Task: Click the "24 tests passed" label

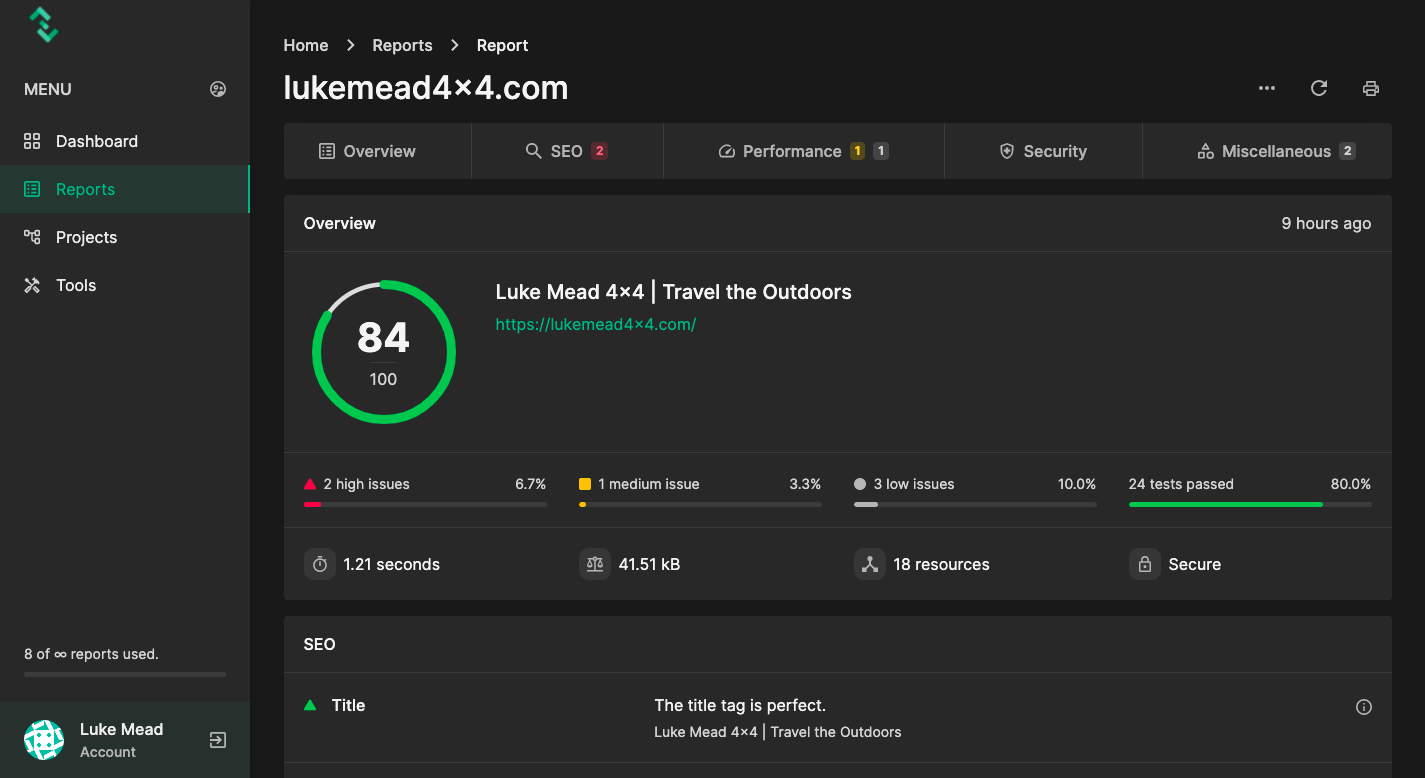Action: tap(1181, 484)
